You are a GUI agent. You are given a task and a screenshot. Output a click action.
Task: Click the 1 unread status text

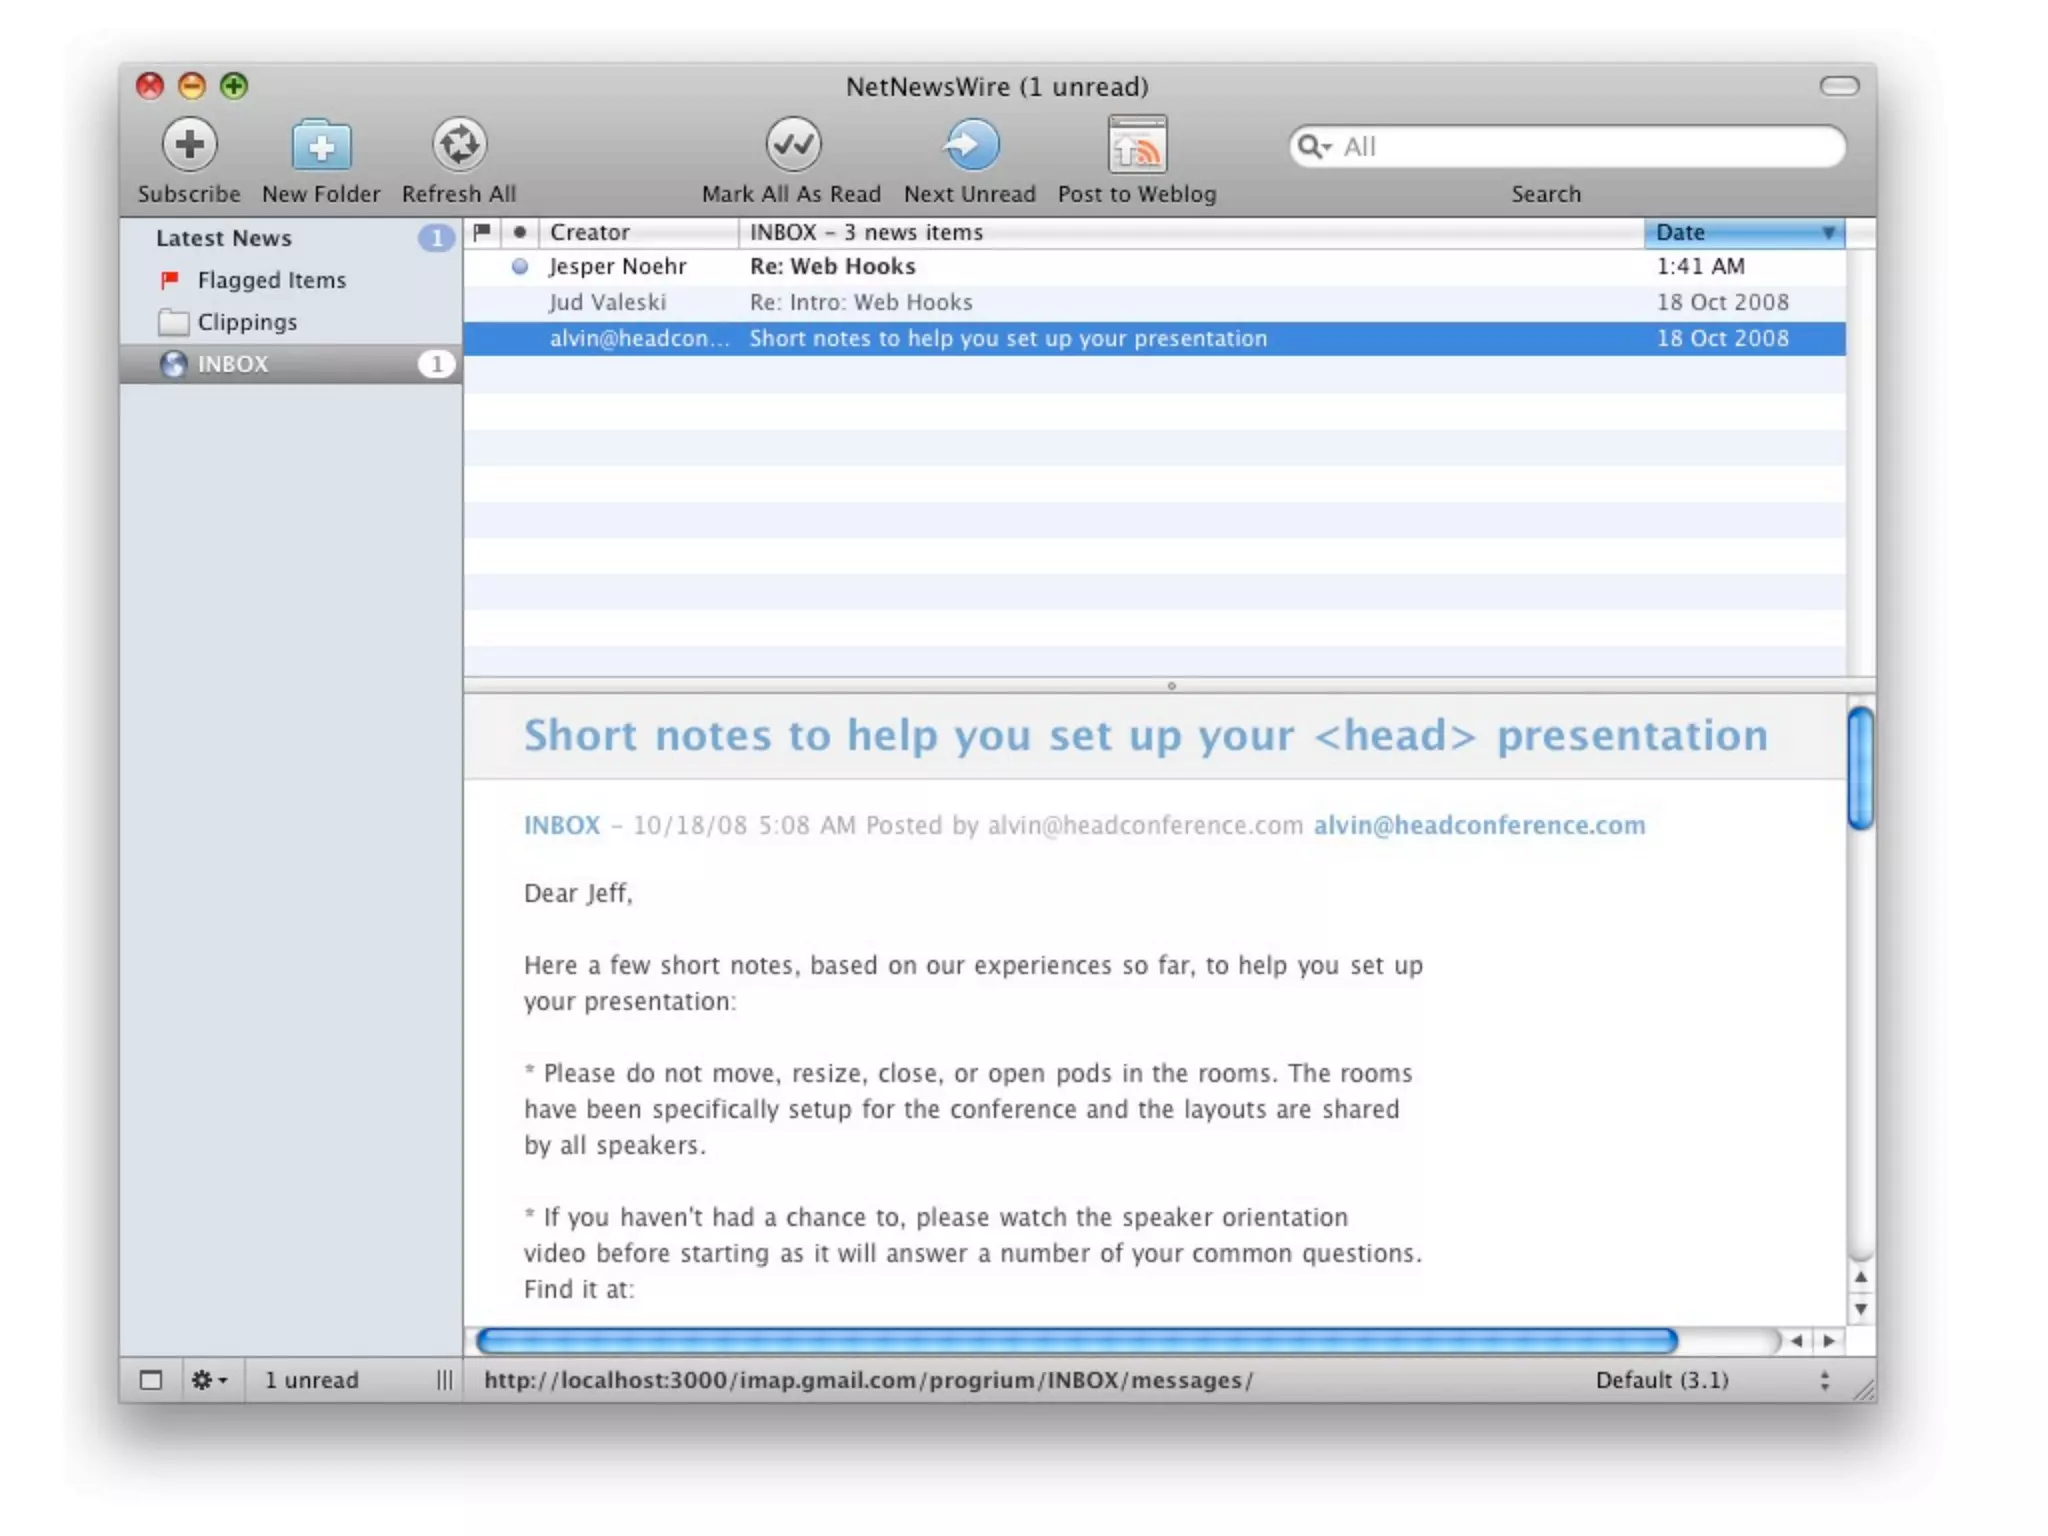[311, 1381]
